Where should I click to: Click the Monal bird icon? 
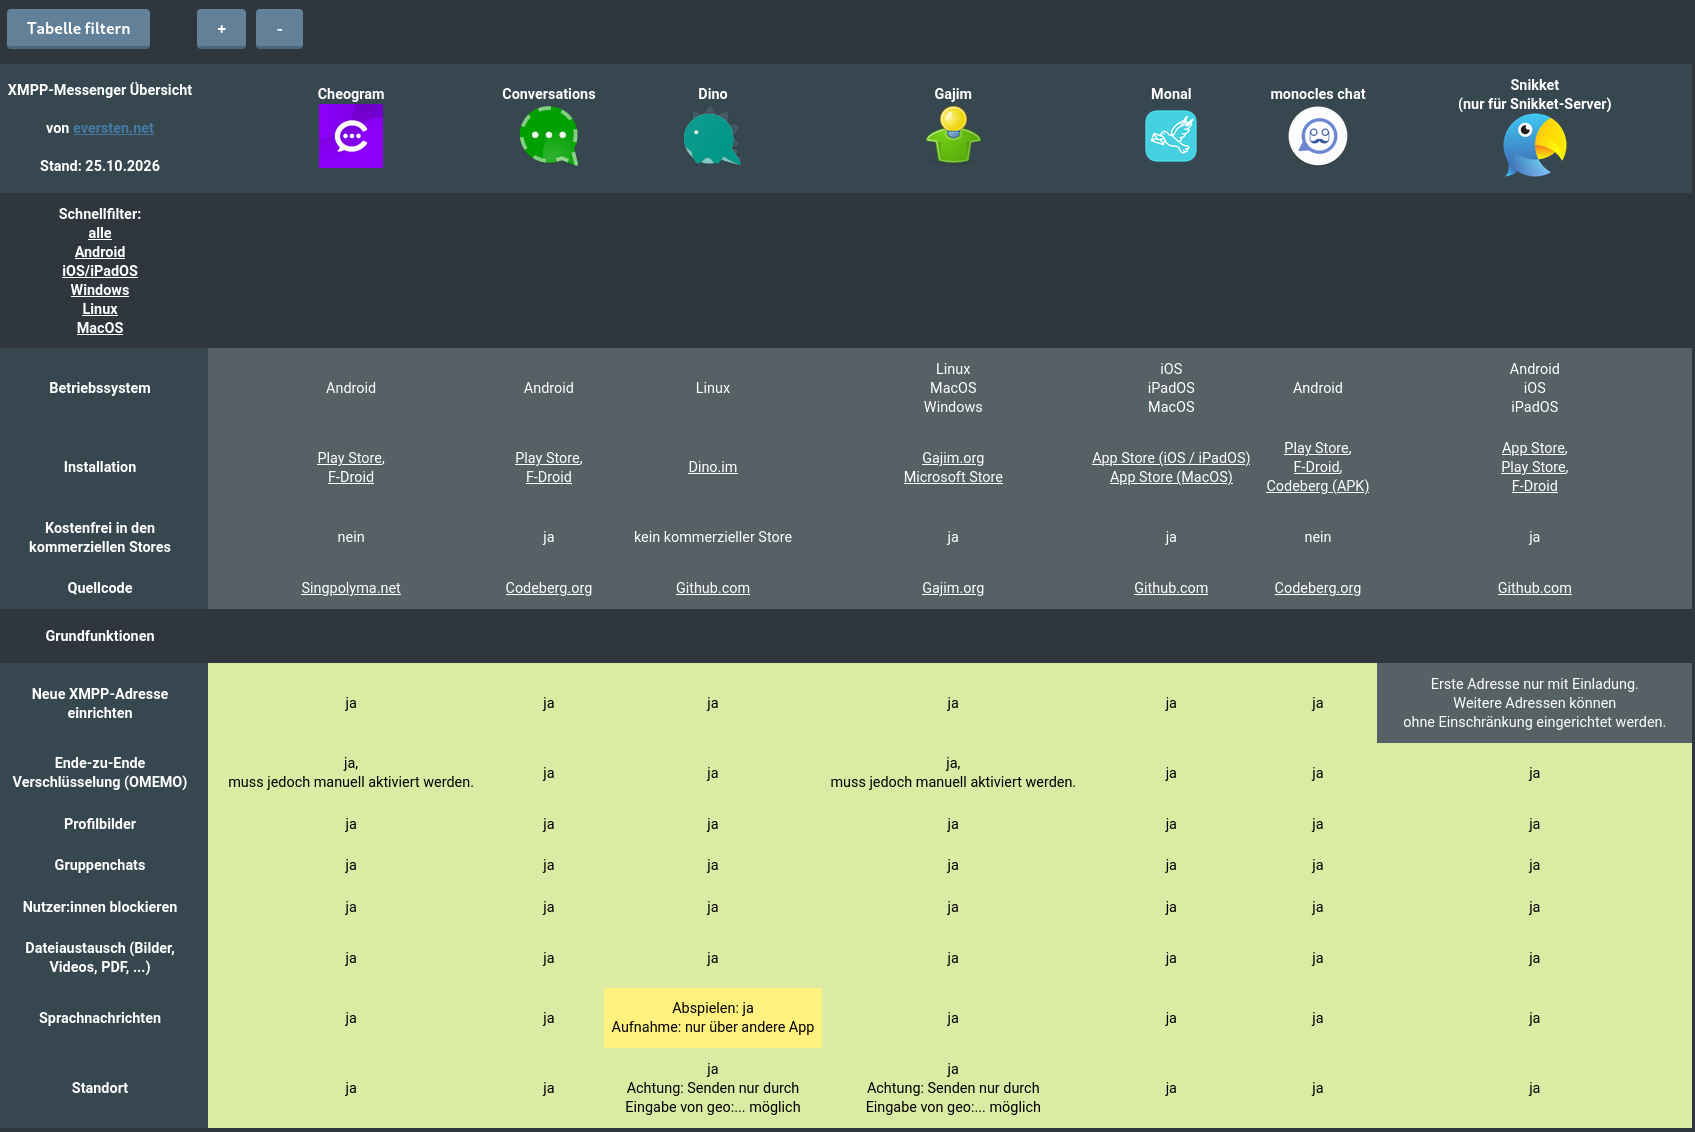[x=1171, y=136]
